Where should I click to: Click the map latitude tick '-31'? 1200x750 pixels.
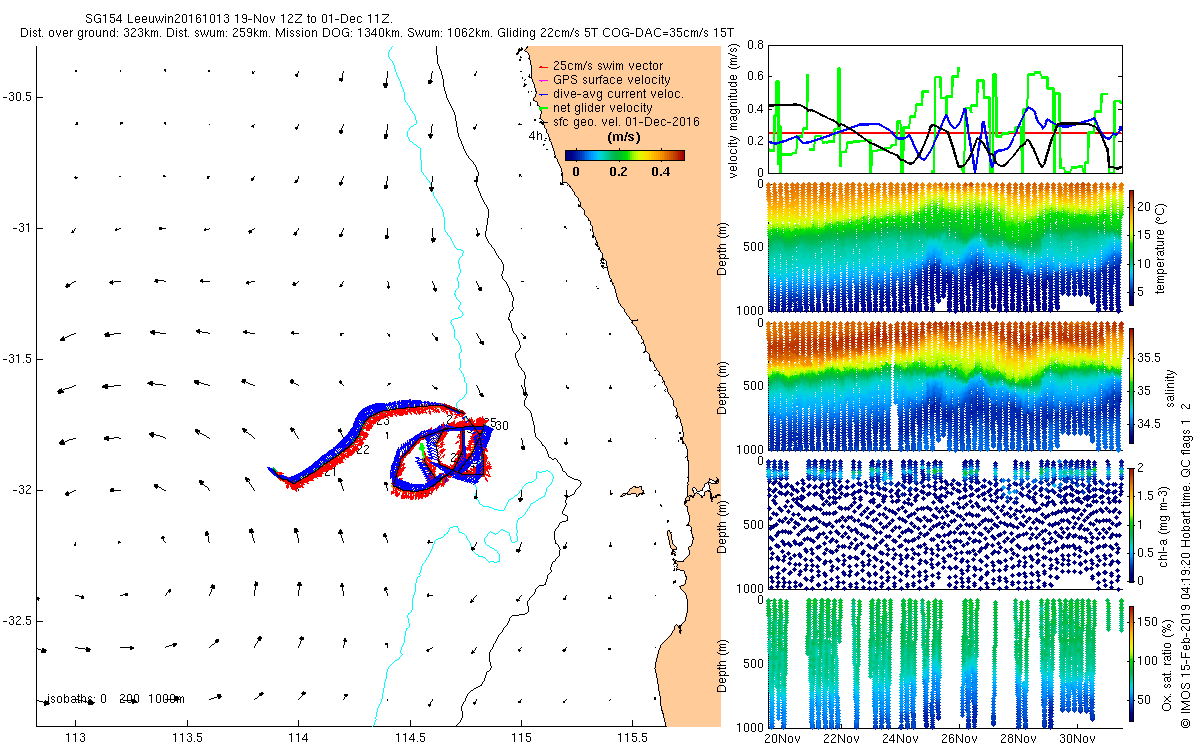24,228
